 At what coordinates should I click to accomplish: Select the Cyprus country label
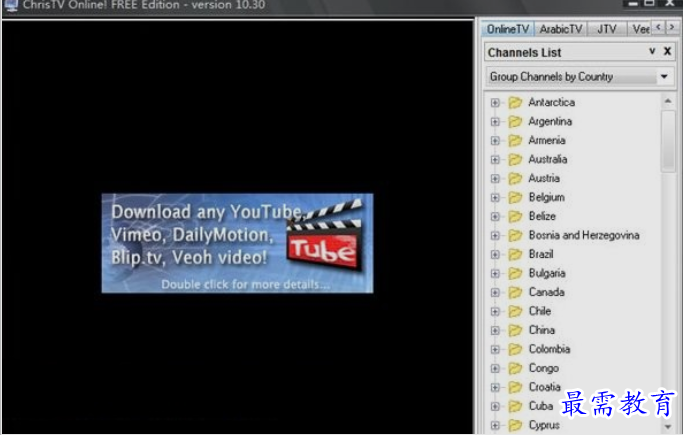544,425
